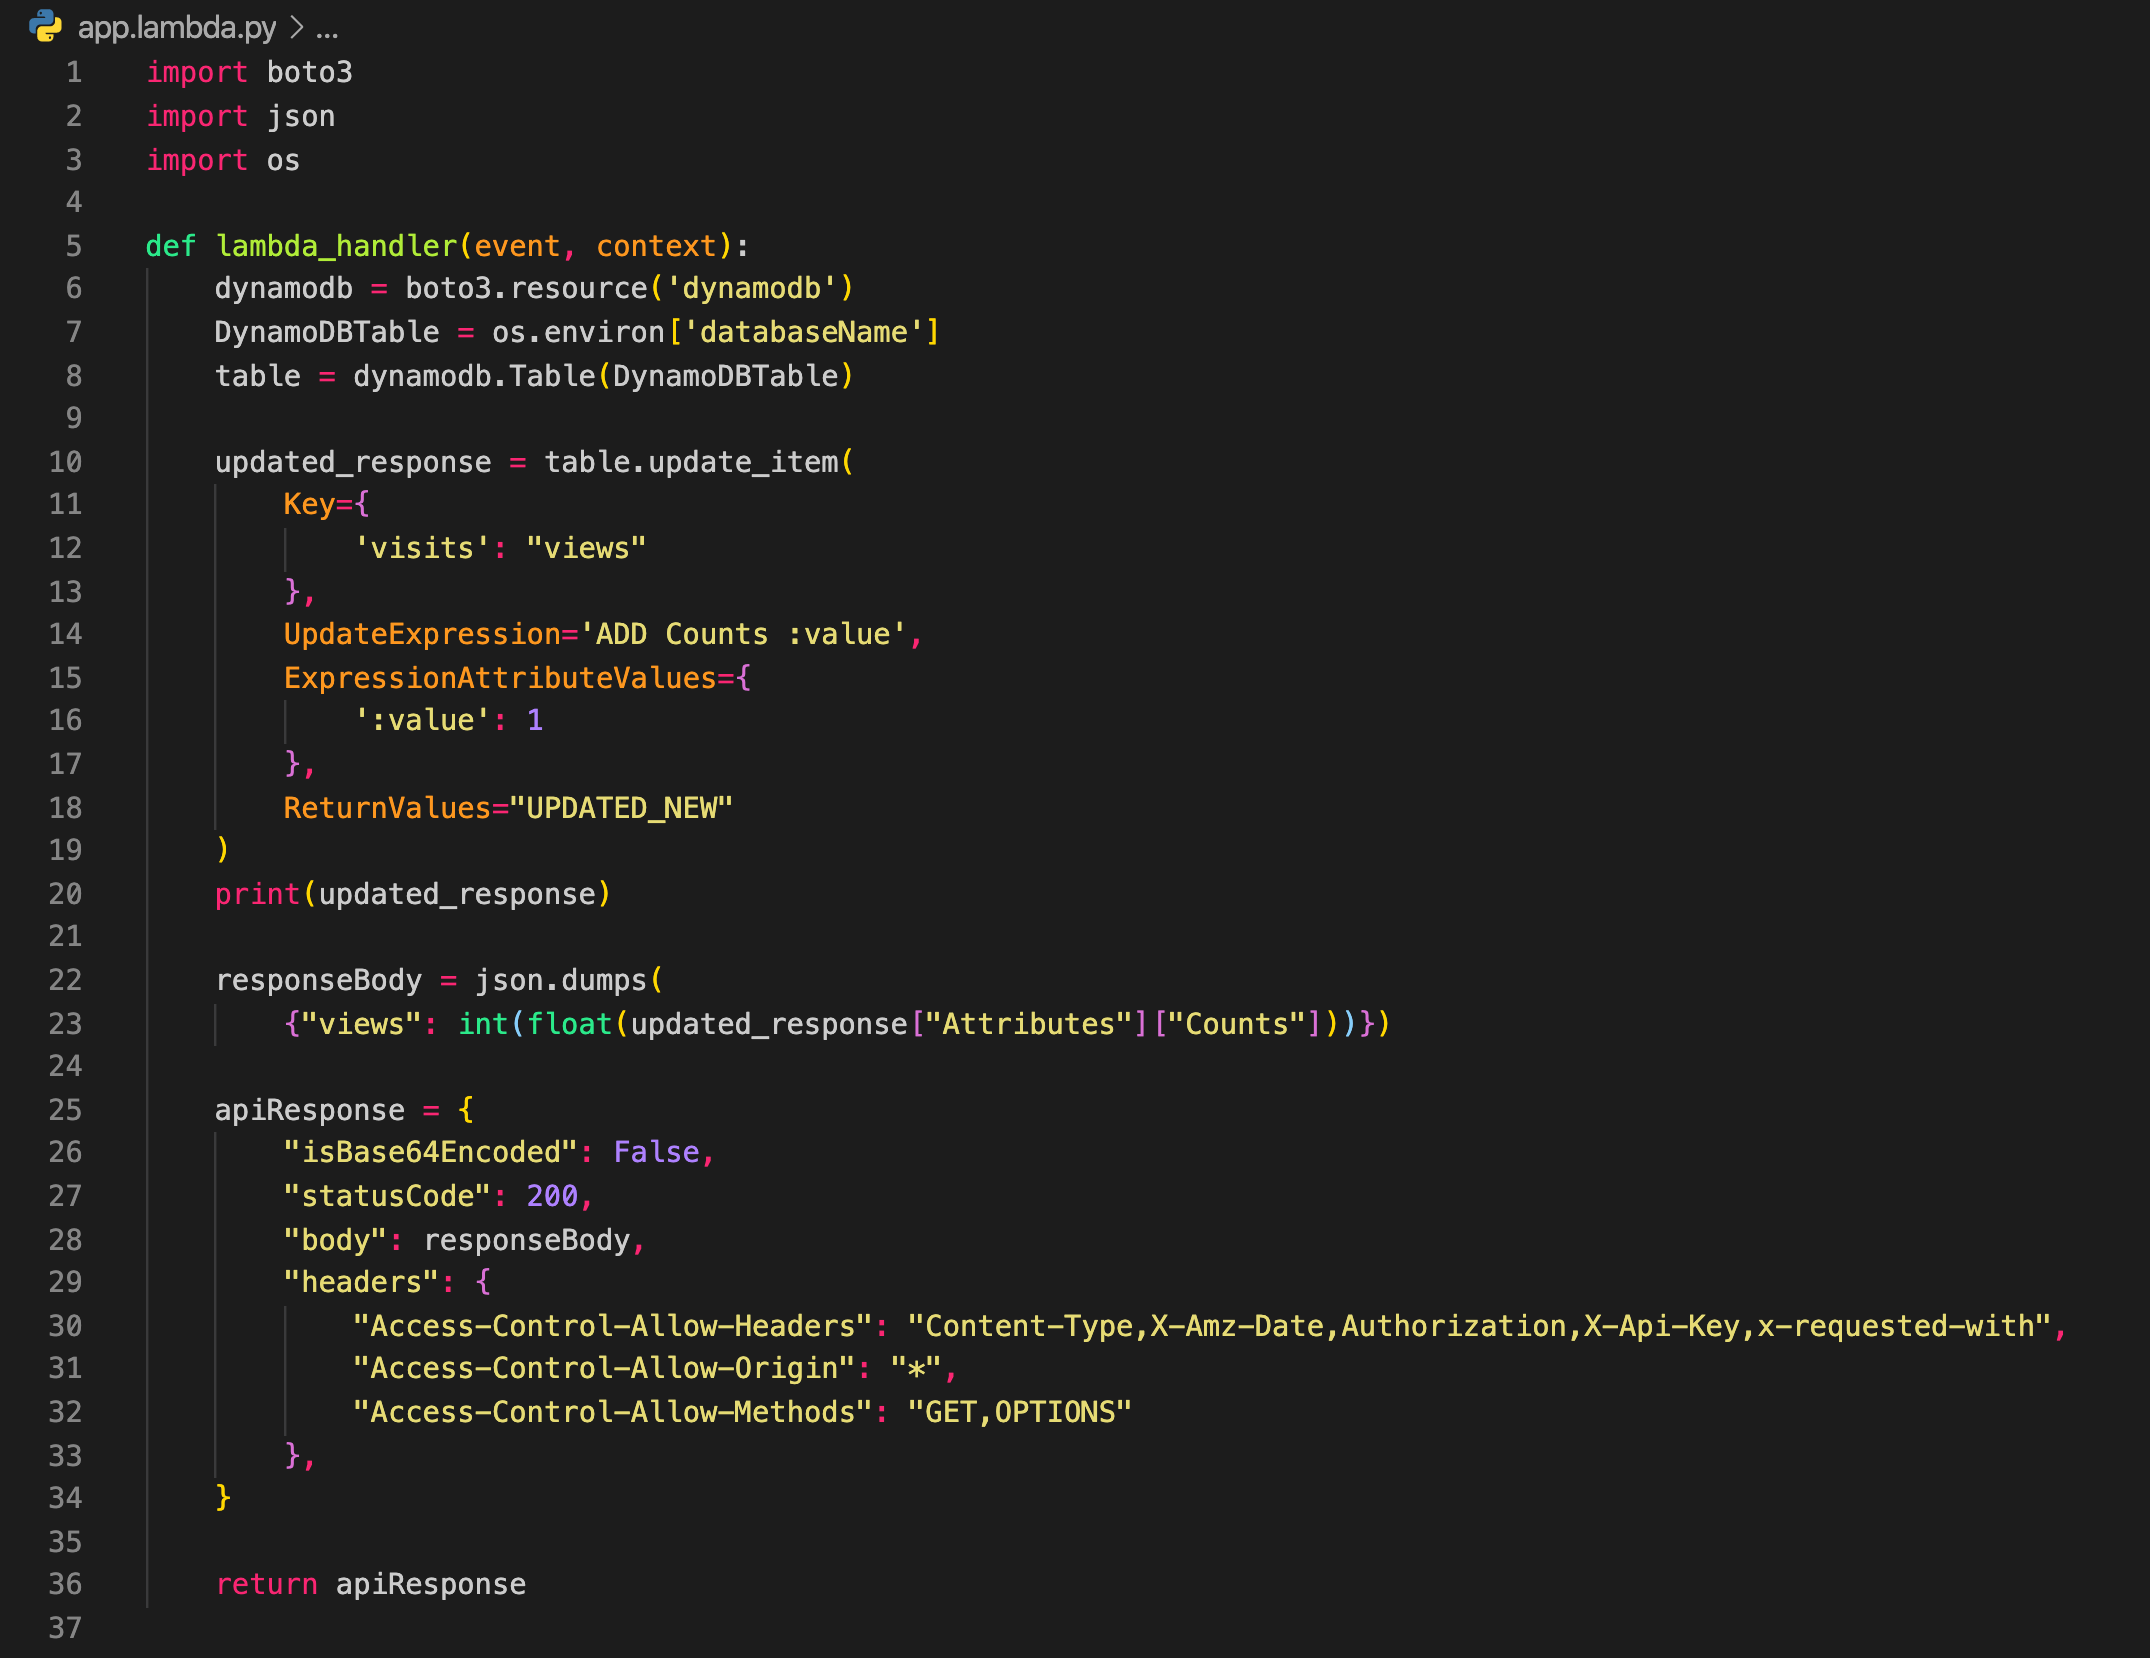Click the "isBase64Encoded" key

[431, 1153]
